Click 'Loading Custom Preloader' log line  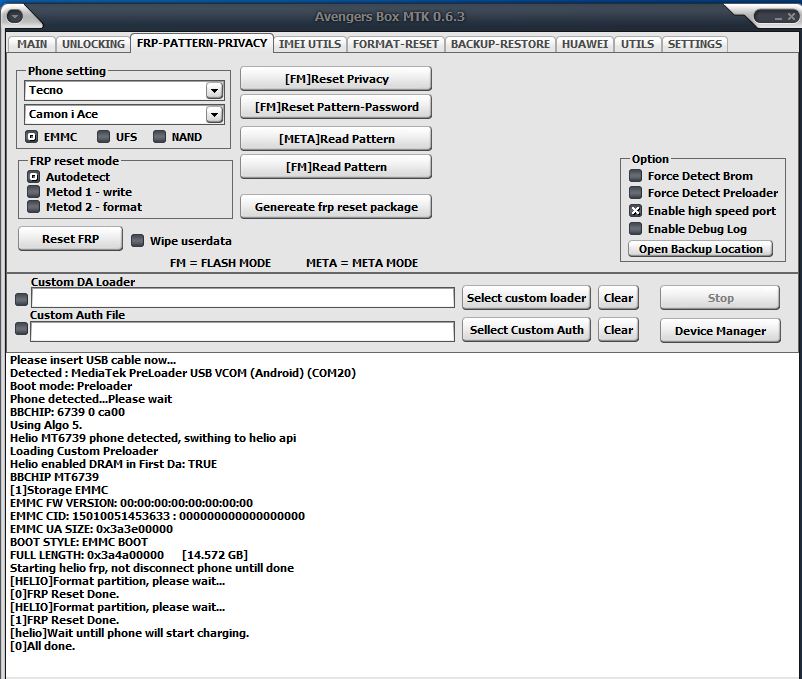84,451
